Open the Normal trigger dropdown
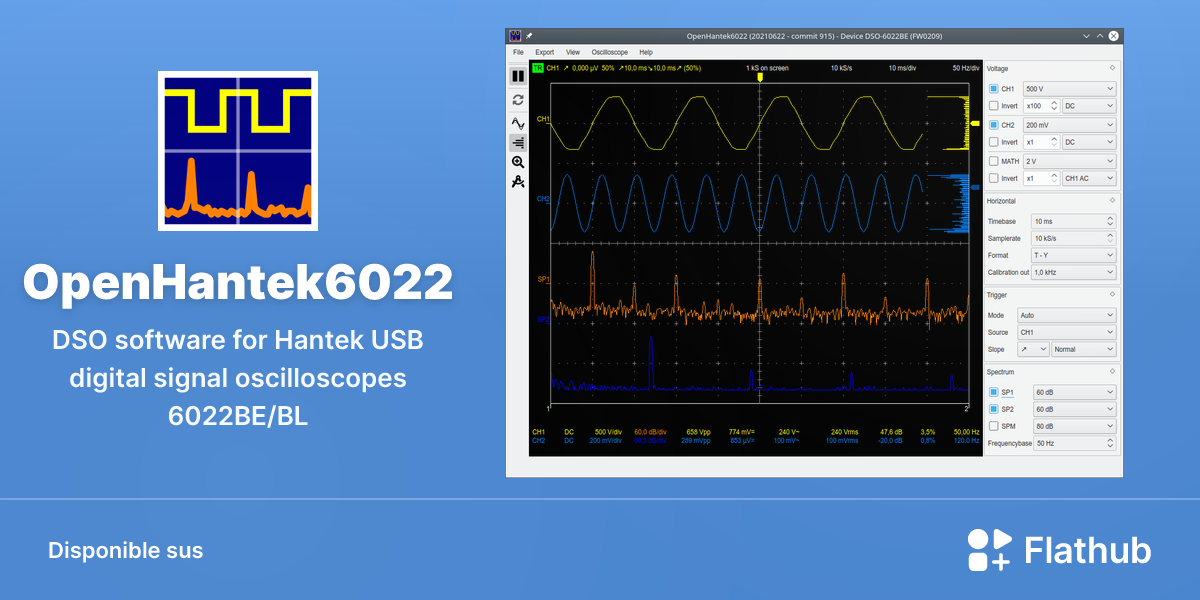Image resolution: width=1200 pixels, height=600 pixels. (x=1083, y=349)
